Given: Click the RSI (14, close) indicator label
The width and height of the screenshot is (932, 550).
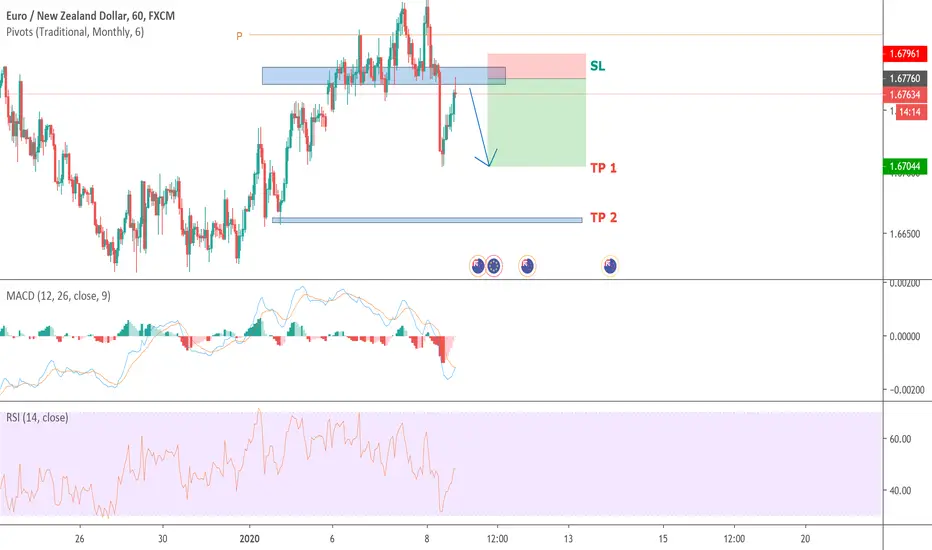Looking at the screenshot, I should point(37,417).
